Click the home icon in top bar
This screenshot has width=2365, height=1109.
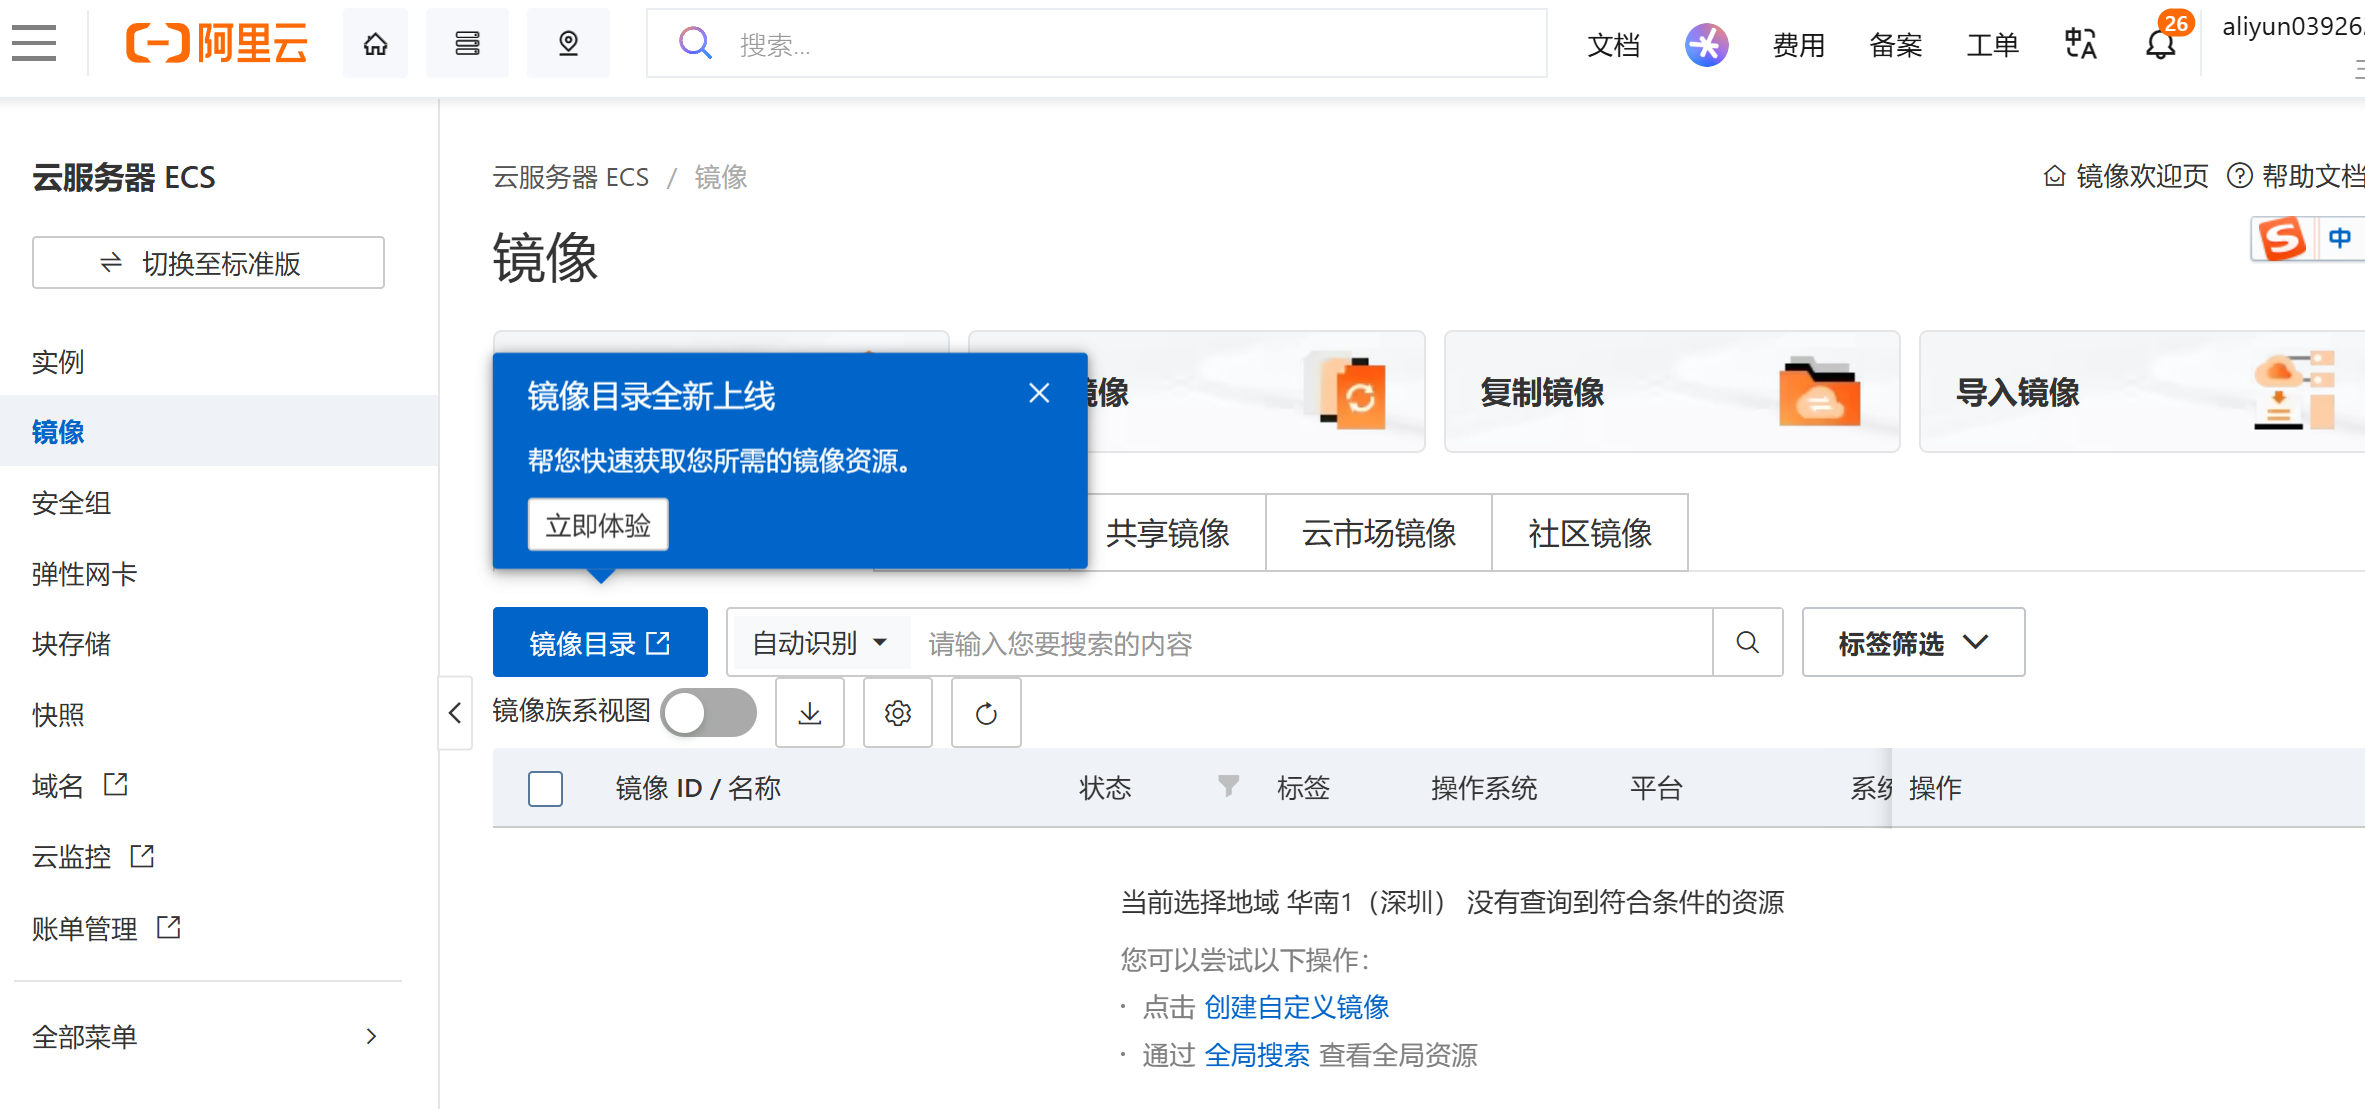[375, 43]
